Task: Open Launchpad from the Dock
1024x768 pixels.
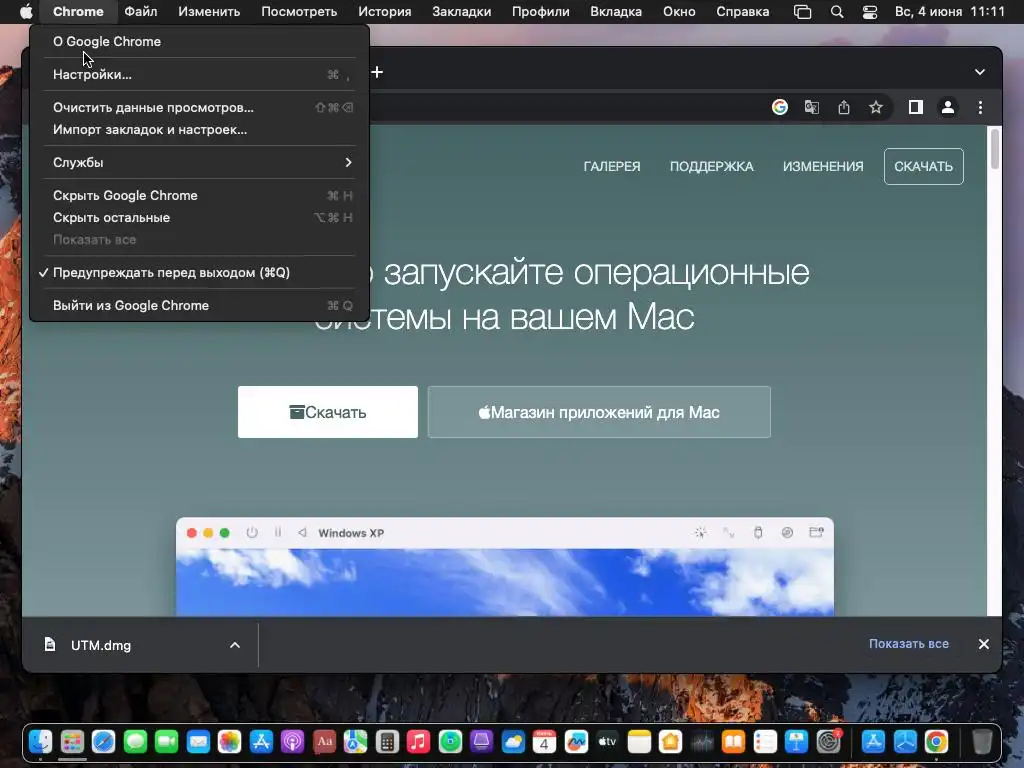Action: (72, 742)
